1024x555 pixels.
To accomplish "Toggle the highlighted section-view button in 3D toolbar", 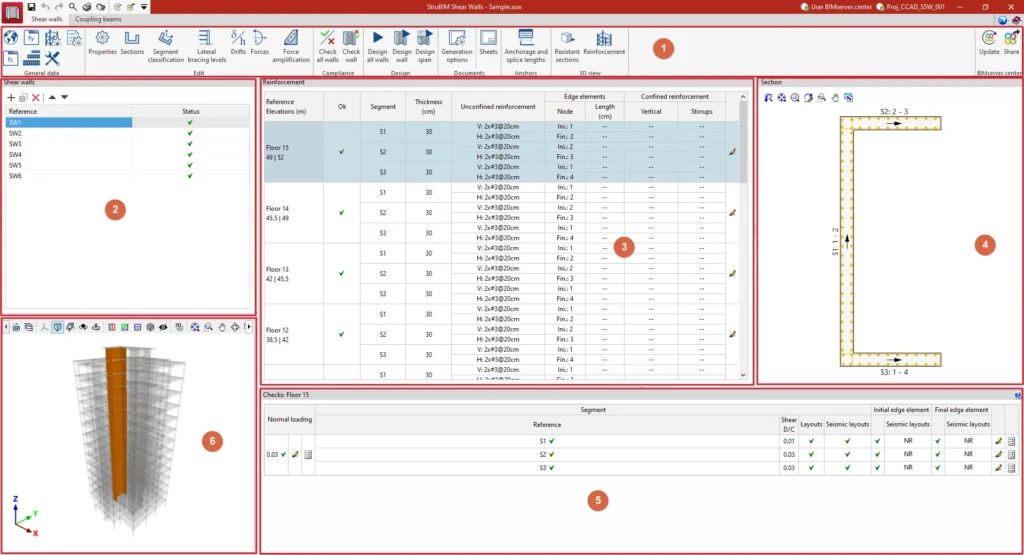I will 57,327.
